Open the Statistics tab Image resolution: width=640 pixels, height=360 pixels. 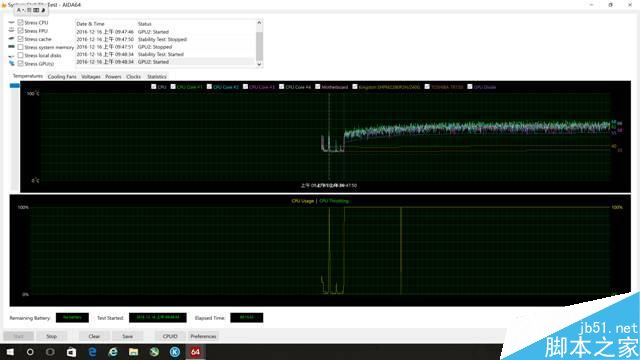(x=157, y=77)
